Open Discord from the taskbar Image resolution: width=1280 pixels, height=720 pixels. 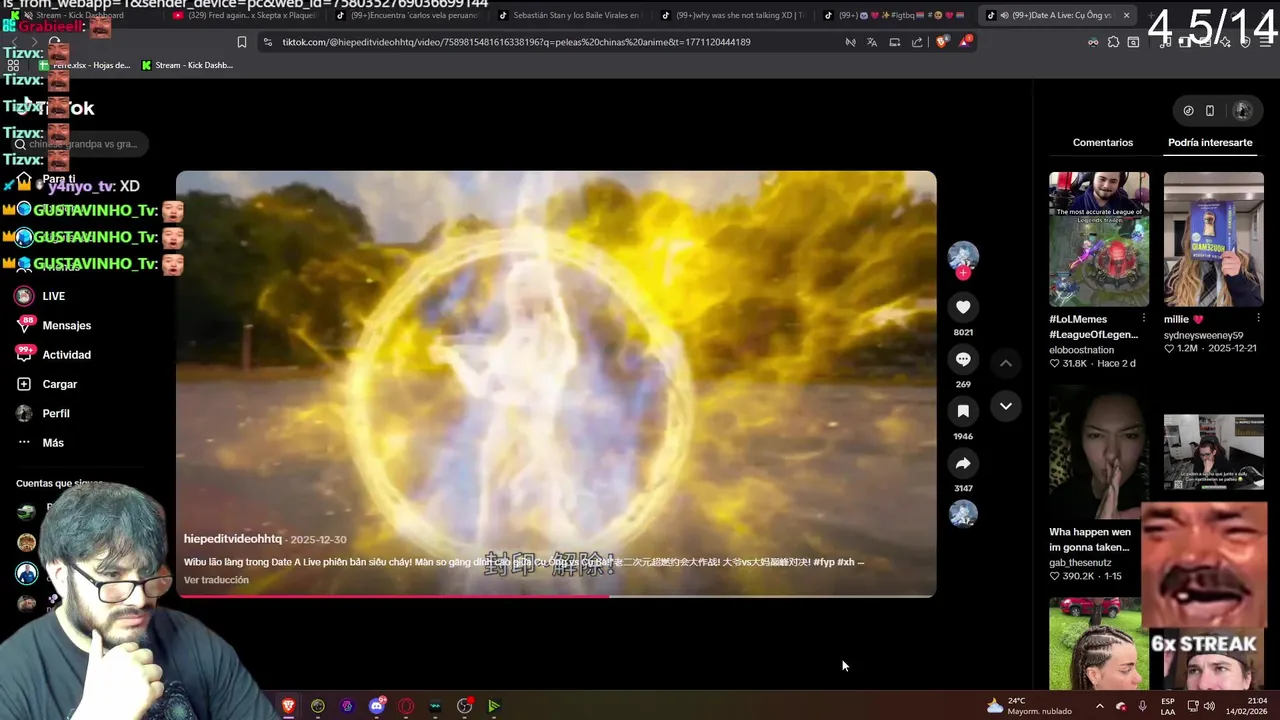pyautogui.click(x=377, y=706)
